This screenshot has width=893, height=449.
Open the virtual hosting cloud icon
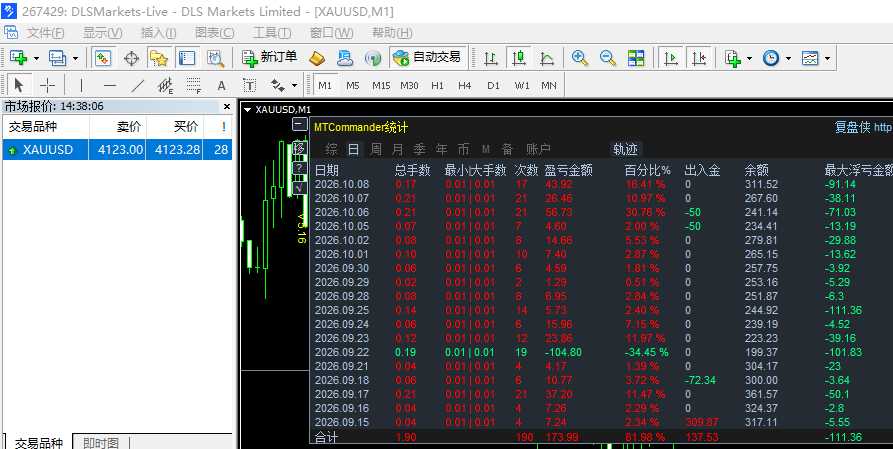[x=345, y=58]
